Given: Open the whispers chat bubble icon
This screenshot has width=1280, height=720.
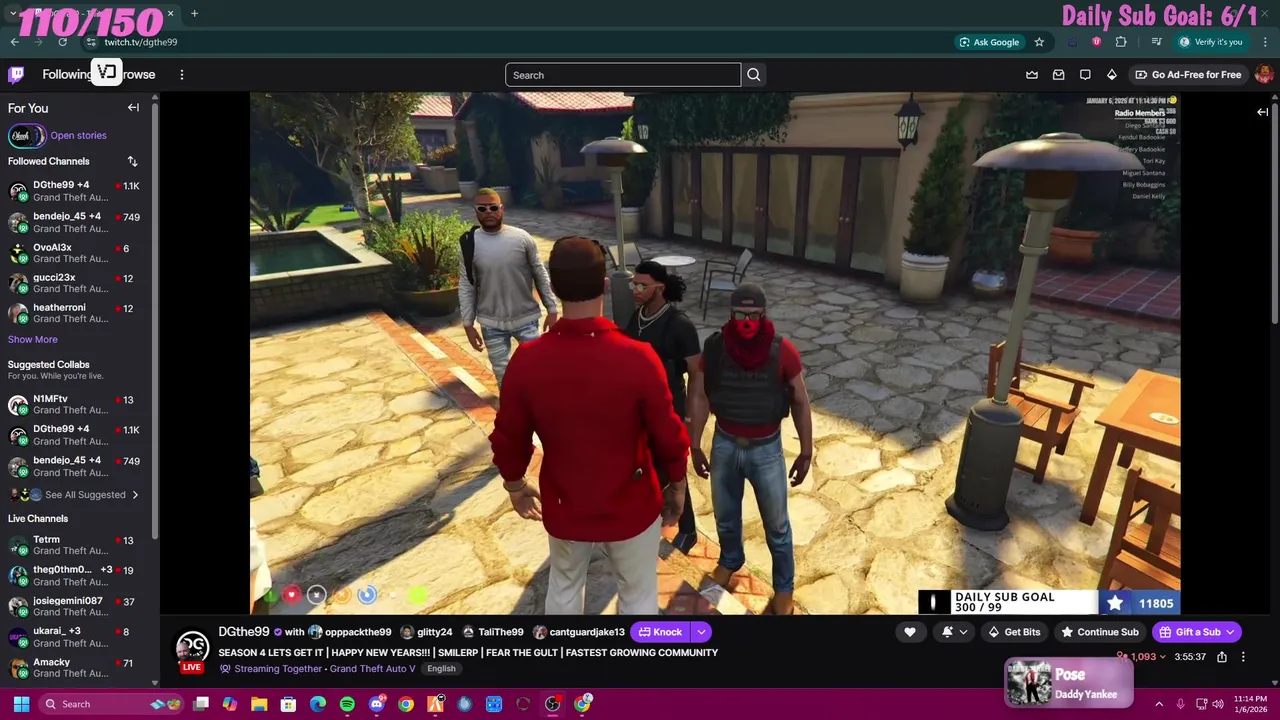Looking at the screenshot, I should point(1085,75).
